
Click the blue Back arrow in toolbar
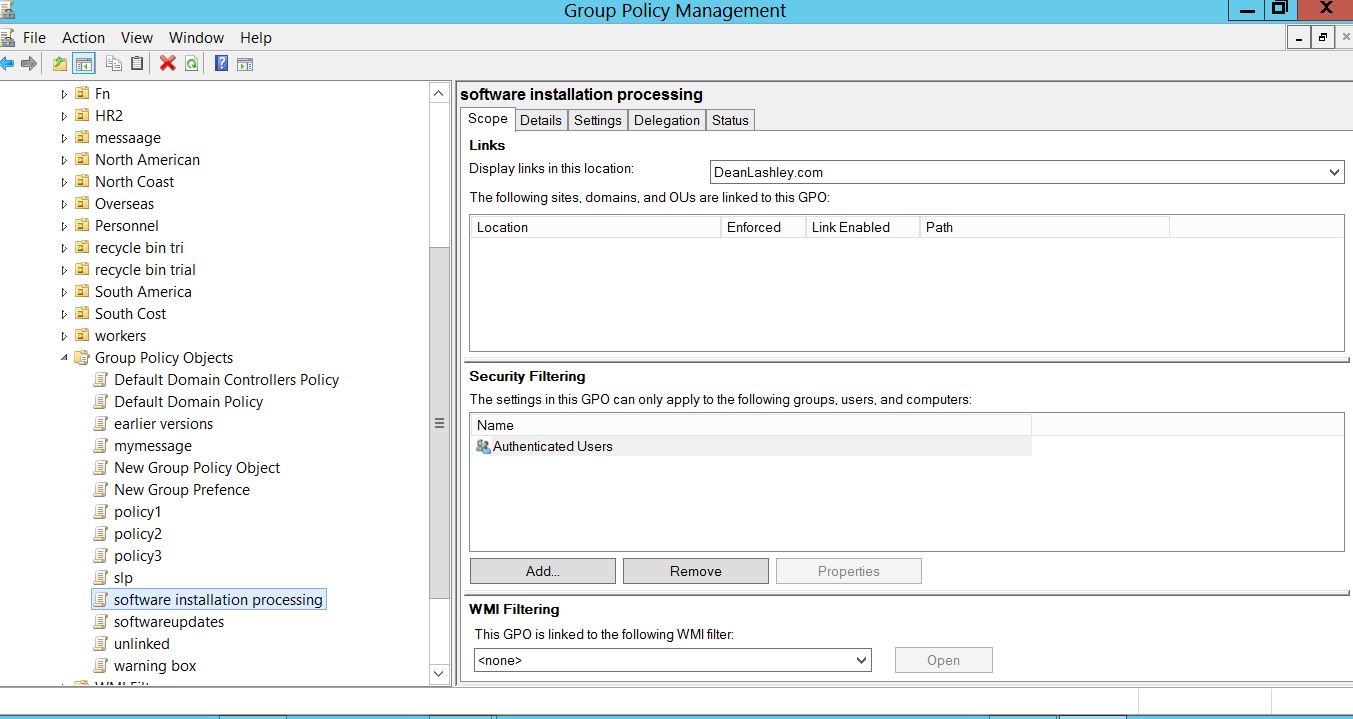[7, 64]
